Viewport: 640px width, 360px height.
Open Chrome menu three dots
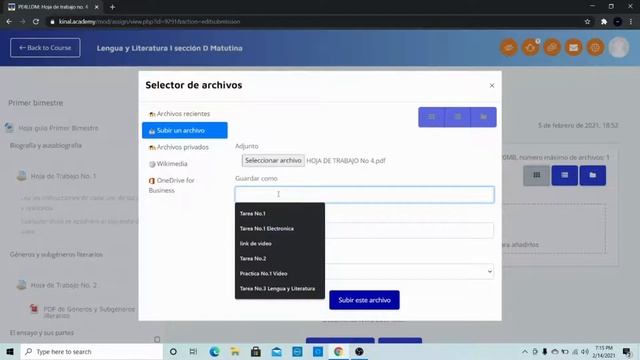(x=631, y=22)
